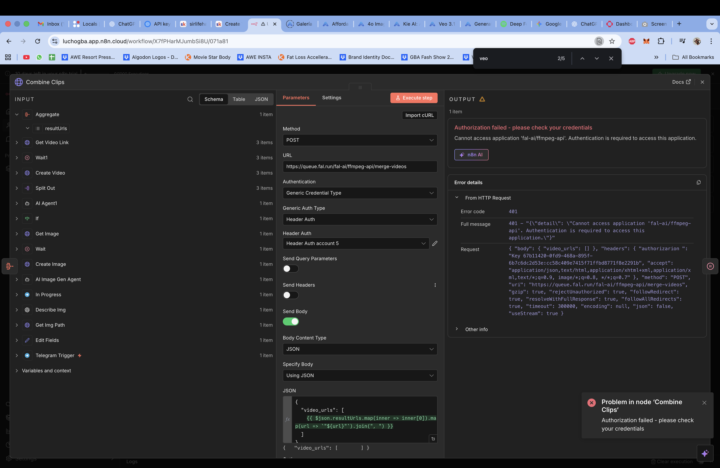
Task: Expand the Get Video Link input node
Action: pos(17,142)
